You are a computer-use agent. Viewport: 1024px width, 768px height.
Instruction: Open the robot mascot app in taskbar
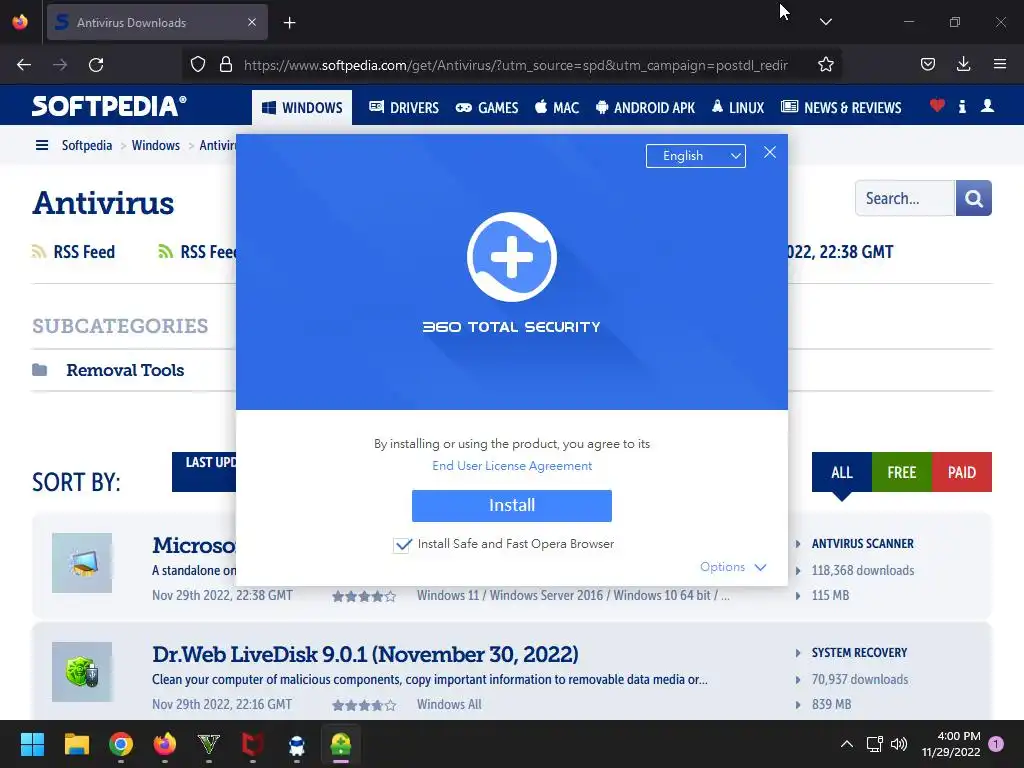coord(297,744)
